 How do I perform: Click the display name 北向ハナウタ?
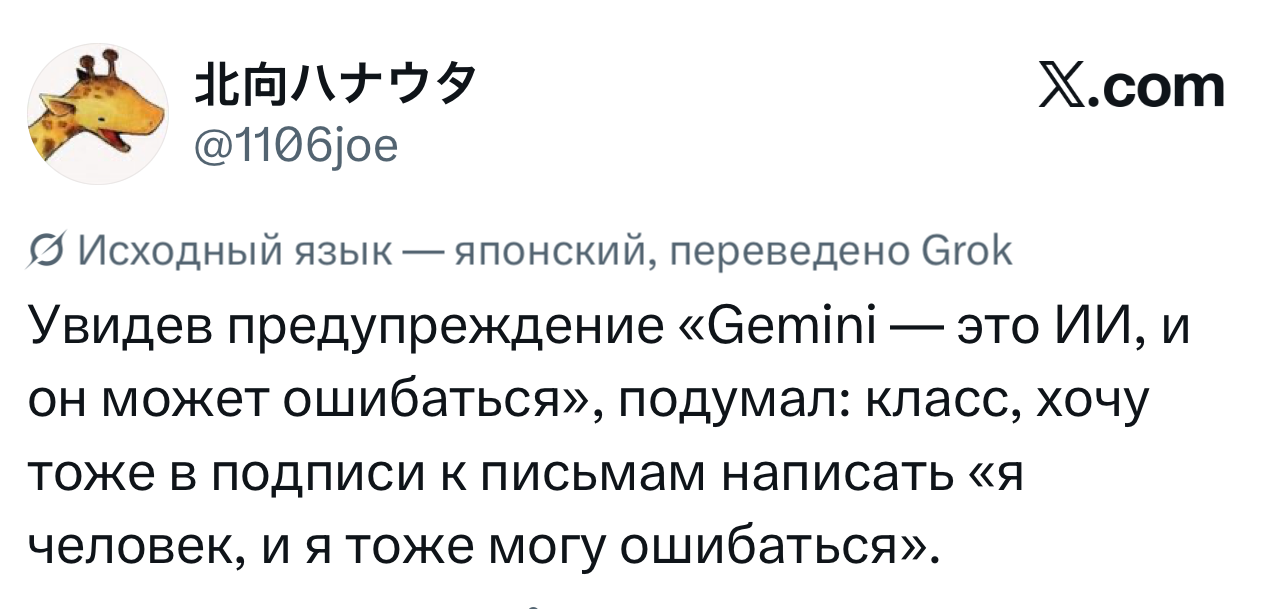[x=334, y=89]
